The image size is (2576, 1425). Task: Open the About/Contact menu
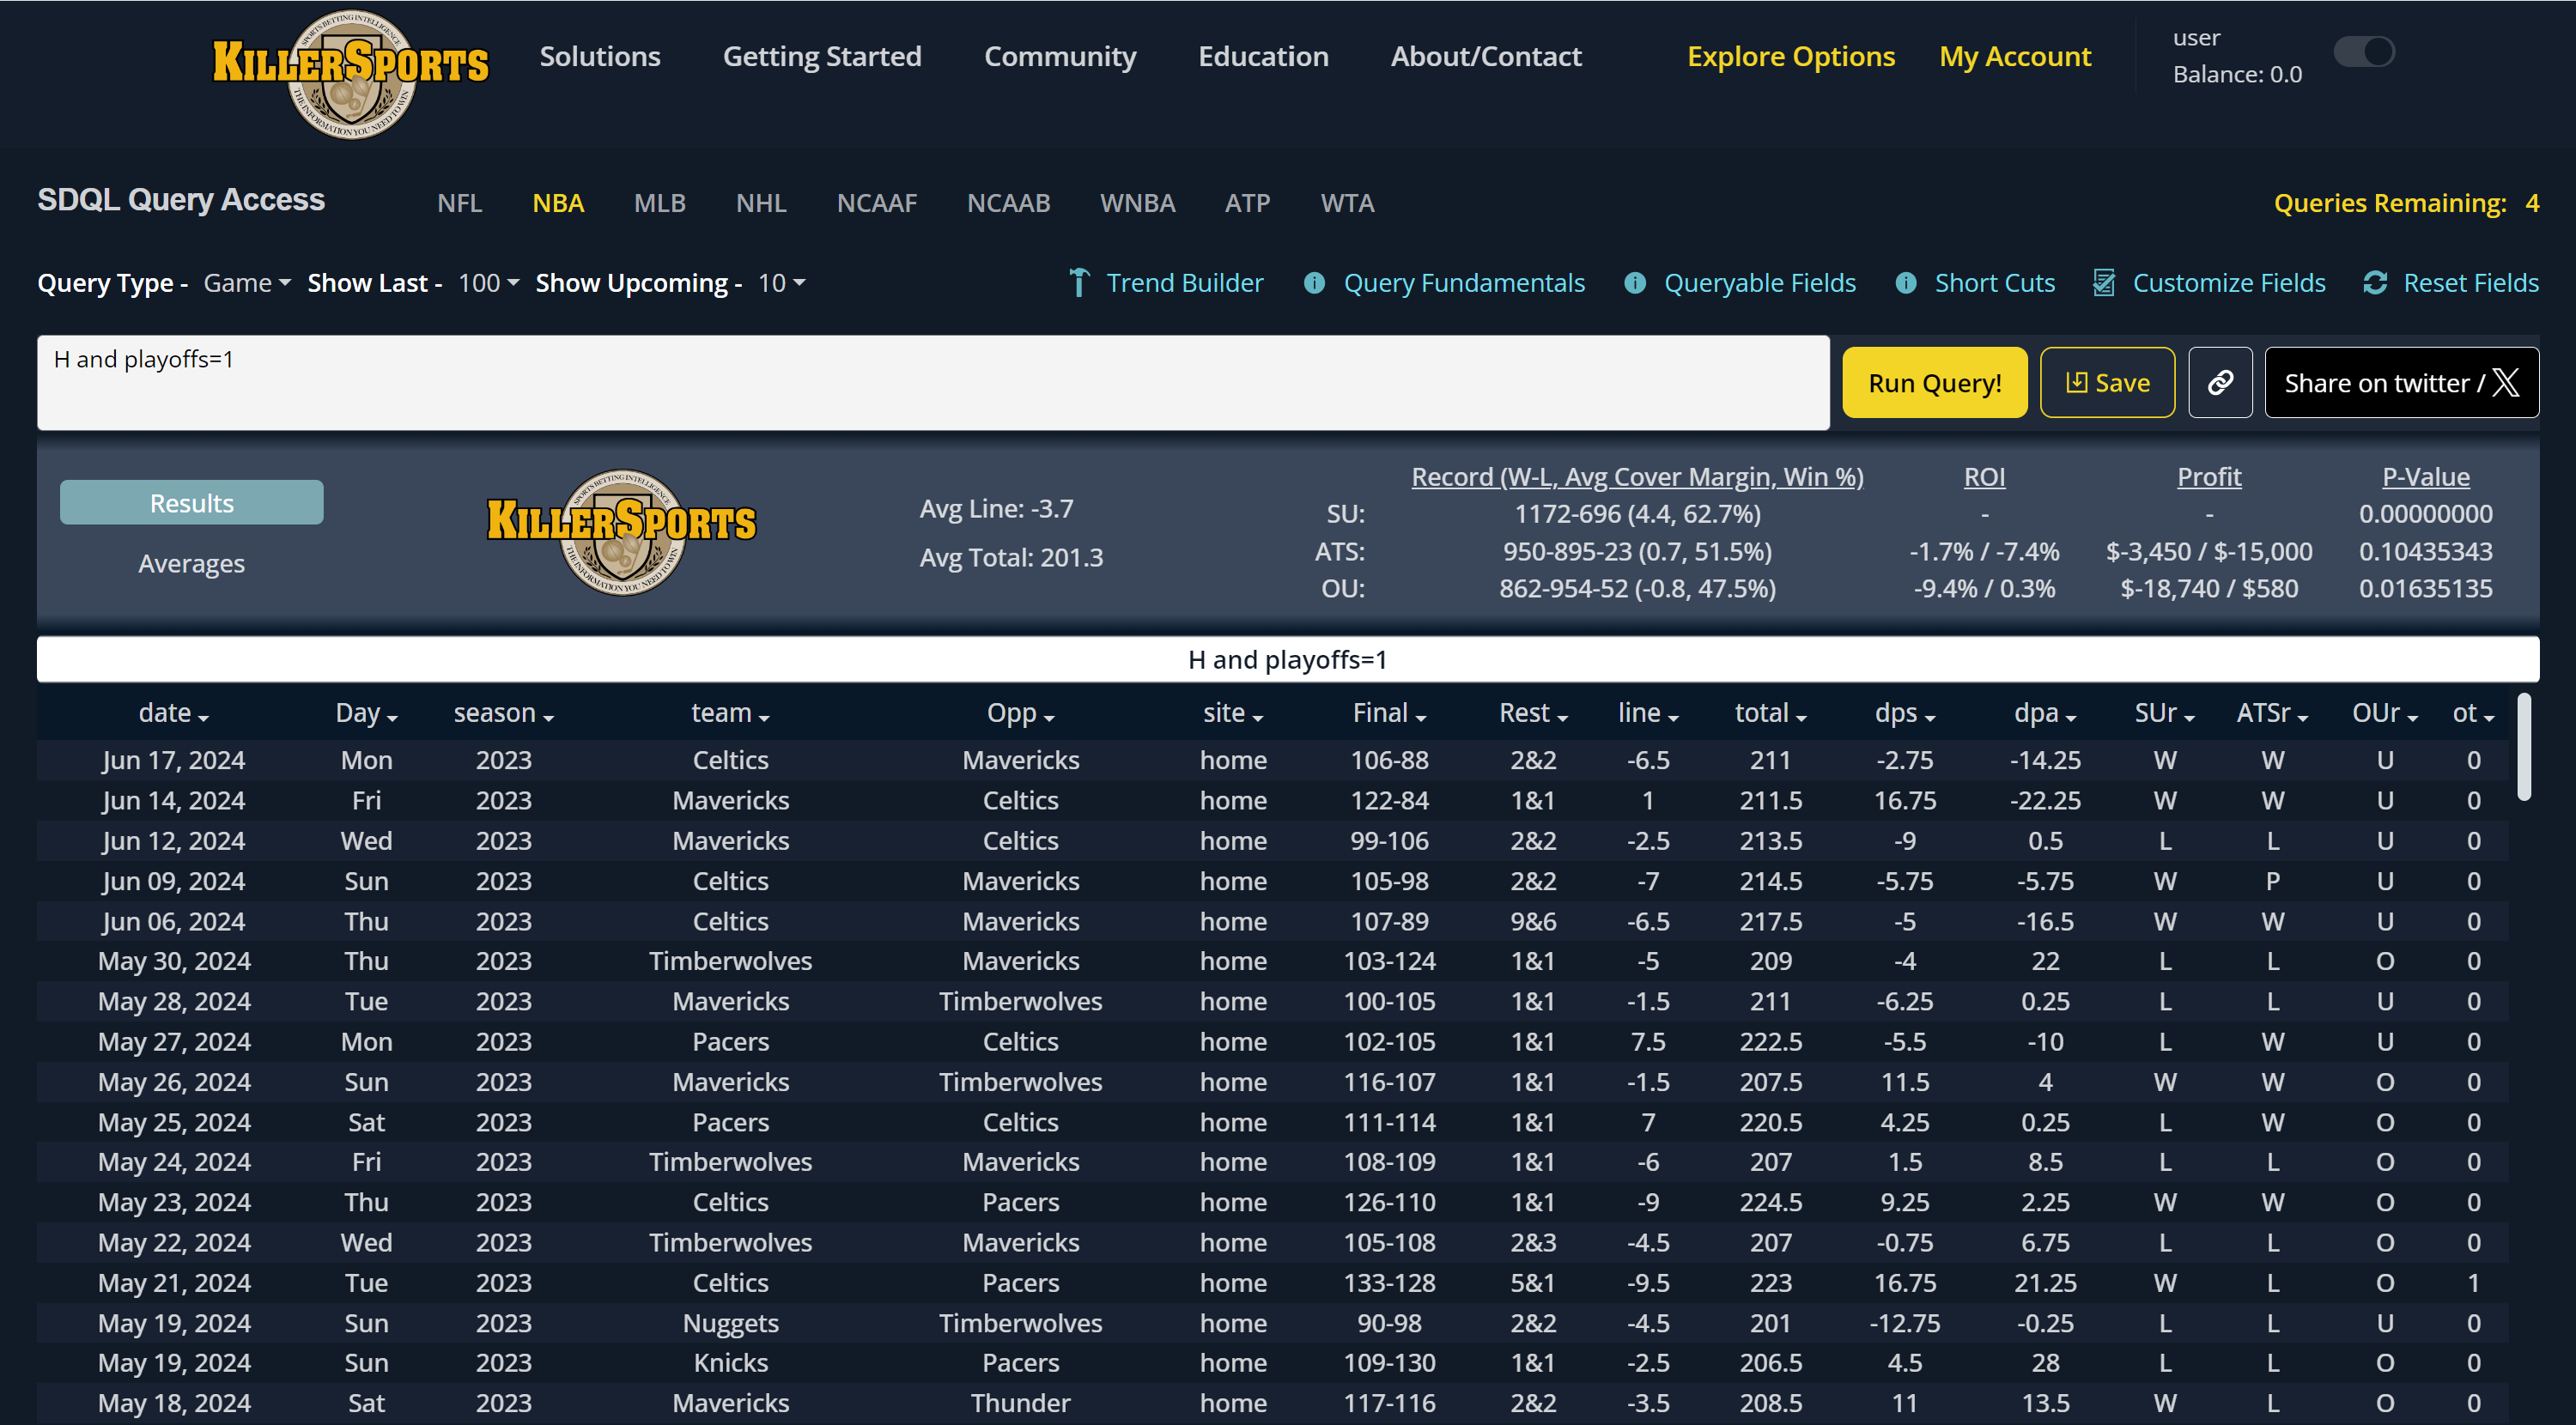[1486, 56]
